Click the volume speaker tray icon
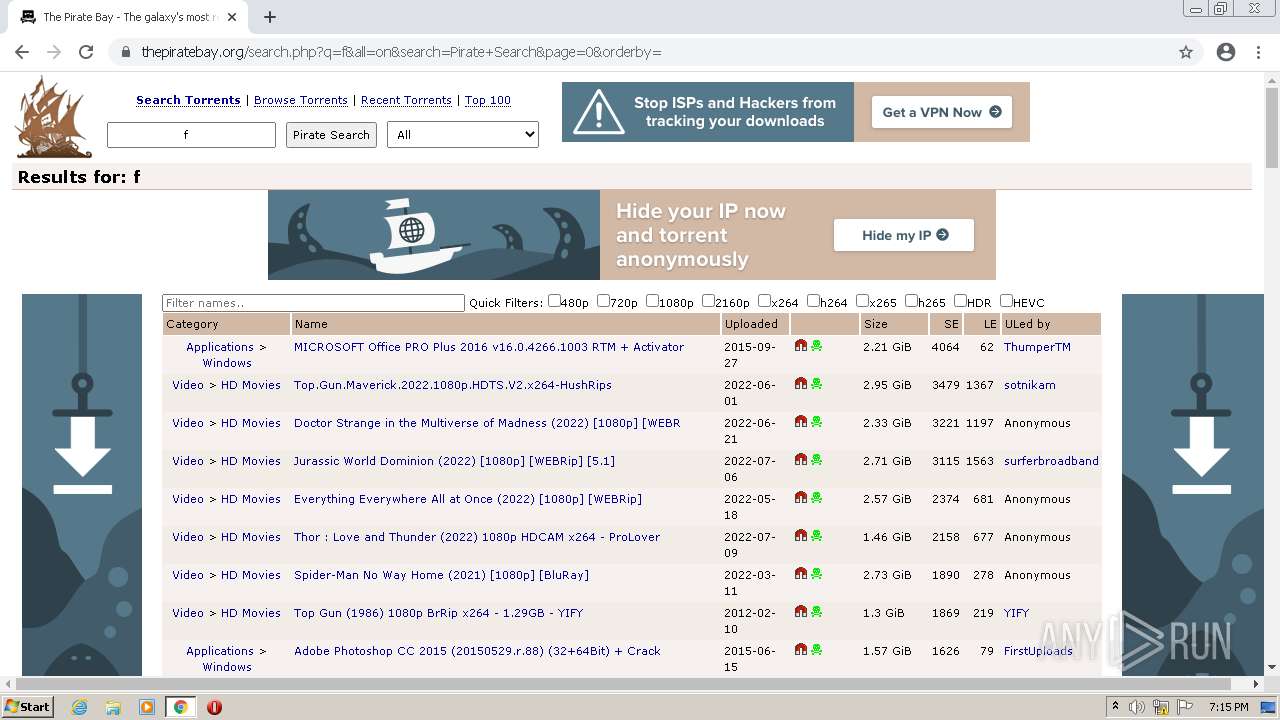The width and height of the screenshot is (1280, 720). pyautogui.click(x=1137, y=707)
